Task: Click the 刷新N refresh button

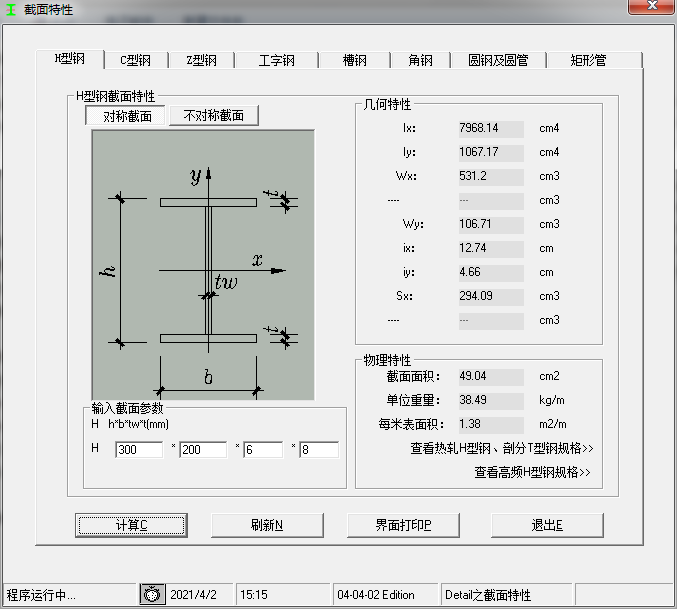Action: click(267, 525)
